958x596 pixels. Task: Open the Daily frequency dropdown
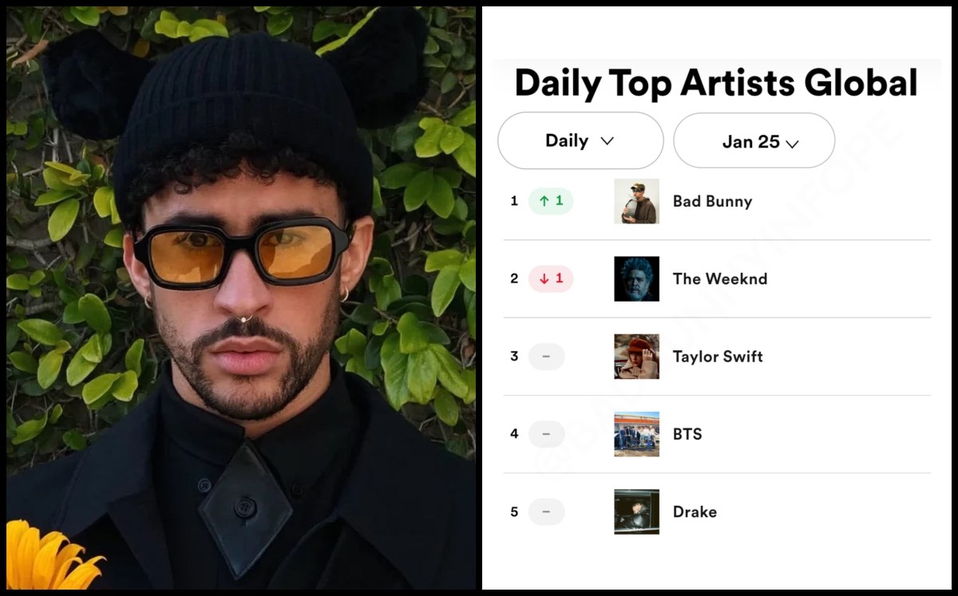(580, 141)
